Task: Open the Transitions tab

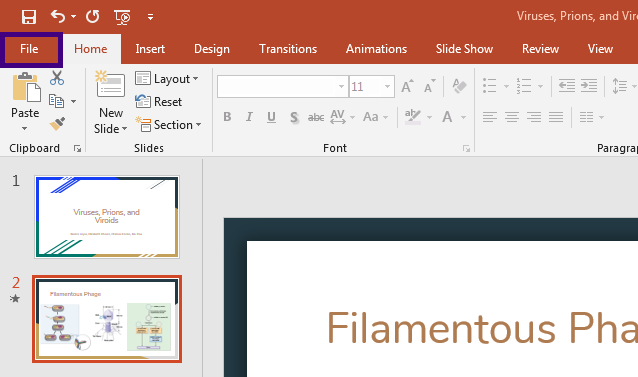Action: pos(288,49)
